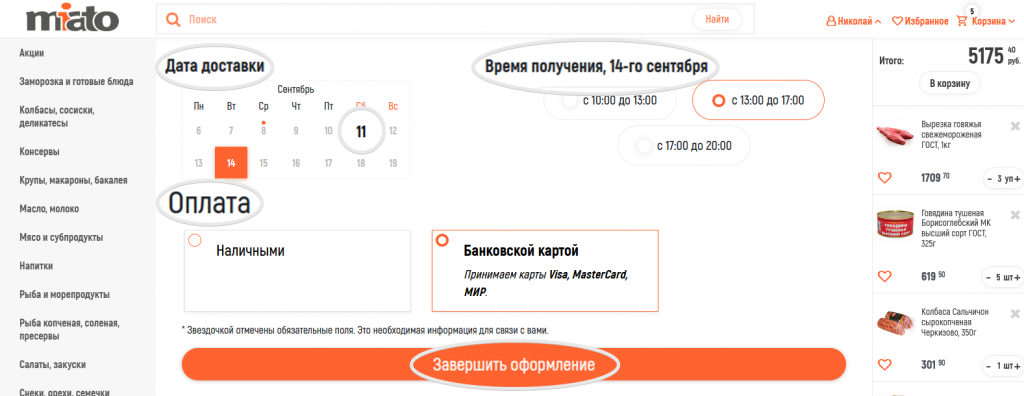1024x396 pixels.
Task: Click the user profile icon beside Николай
Action: [831, 21]
